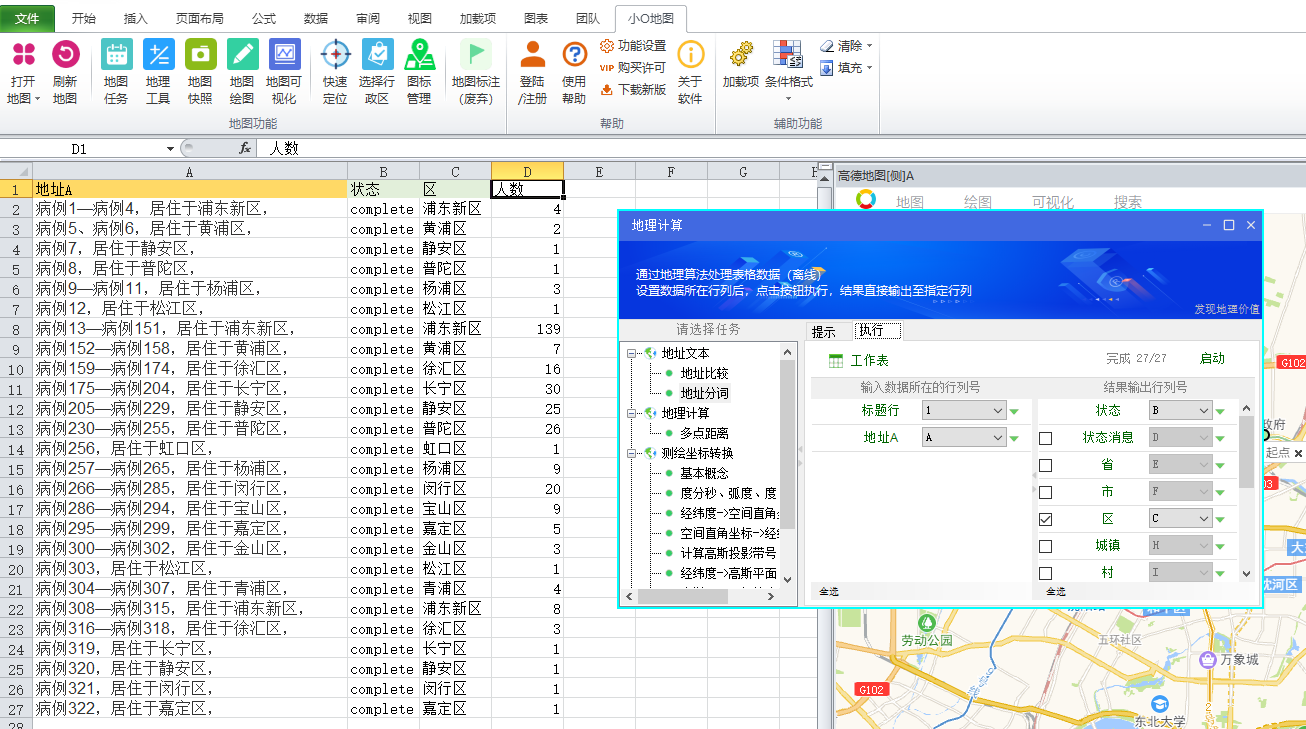Click the 填充 fill option
The height and width of the screenshot is (729, 1306).
(x=846, y=68)
